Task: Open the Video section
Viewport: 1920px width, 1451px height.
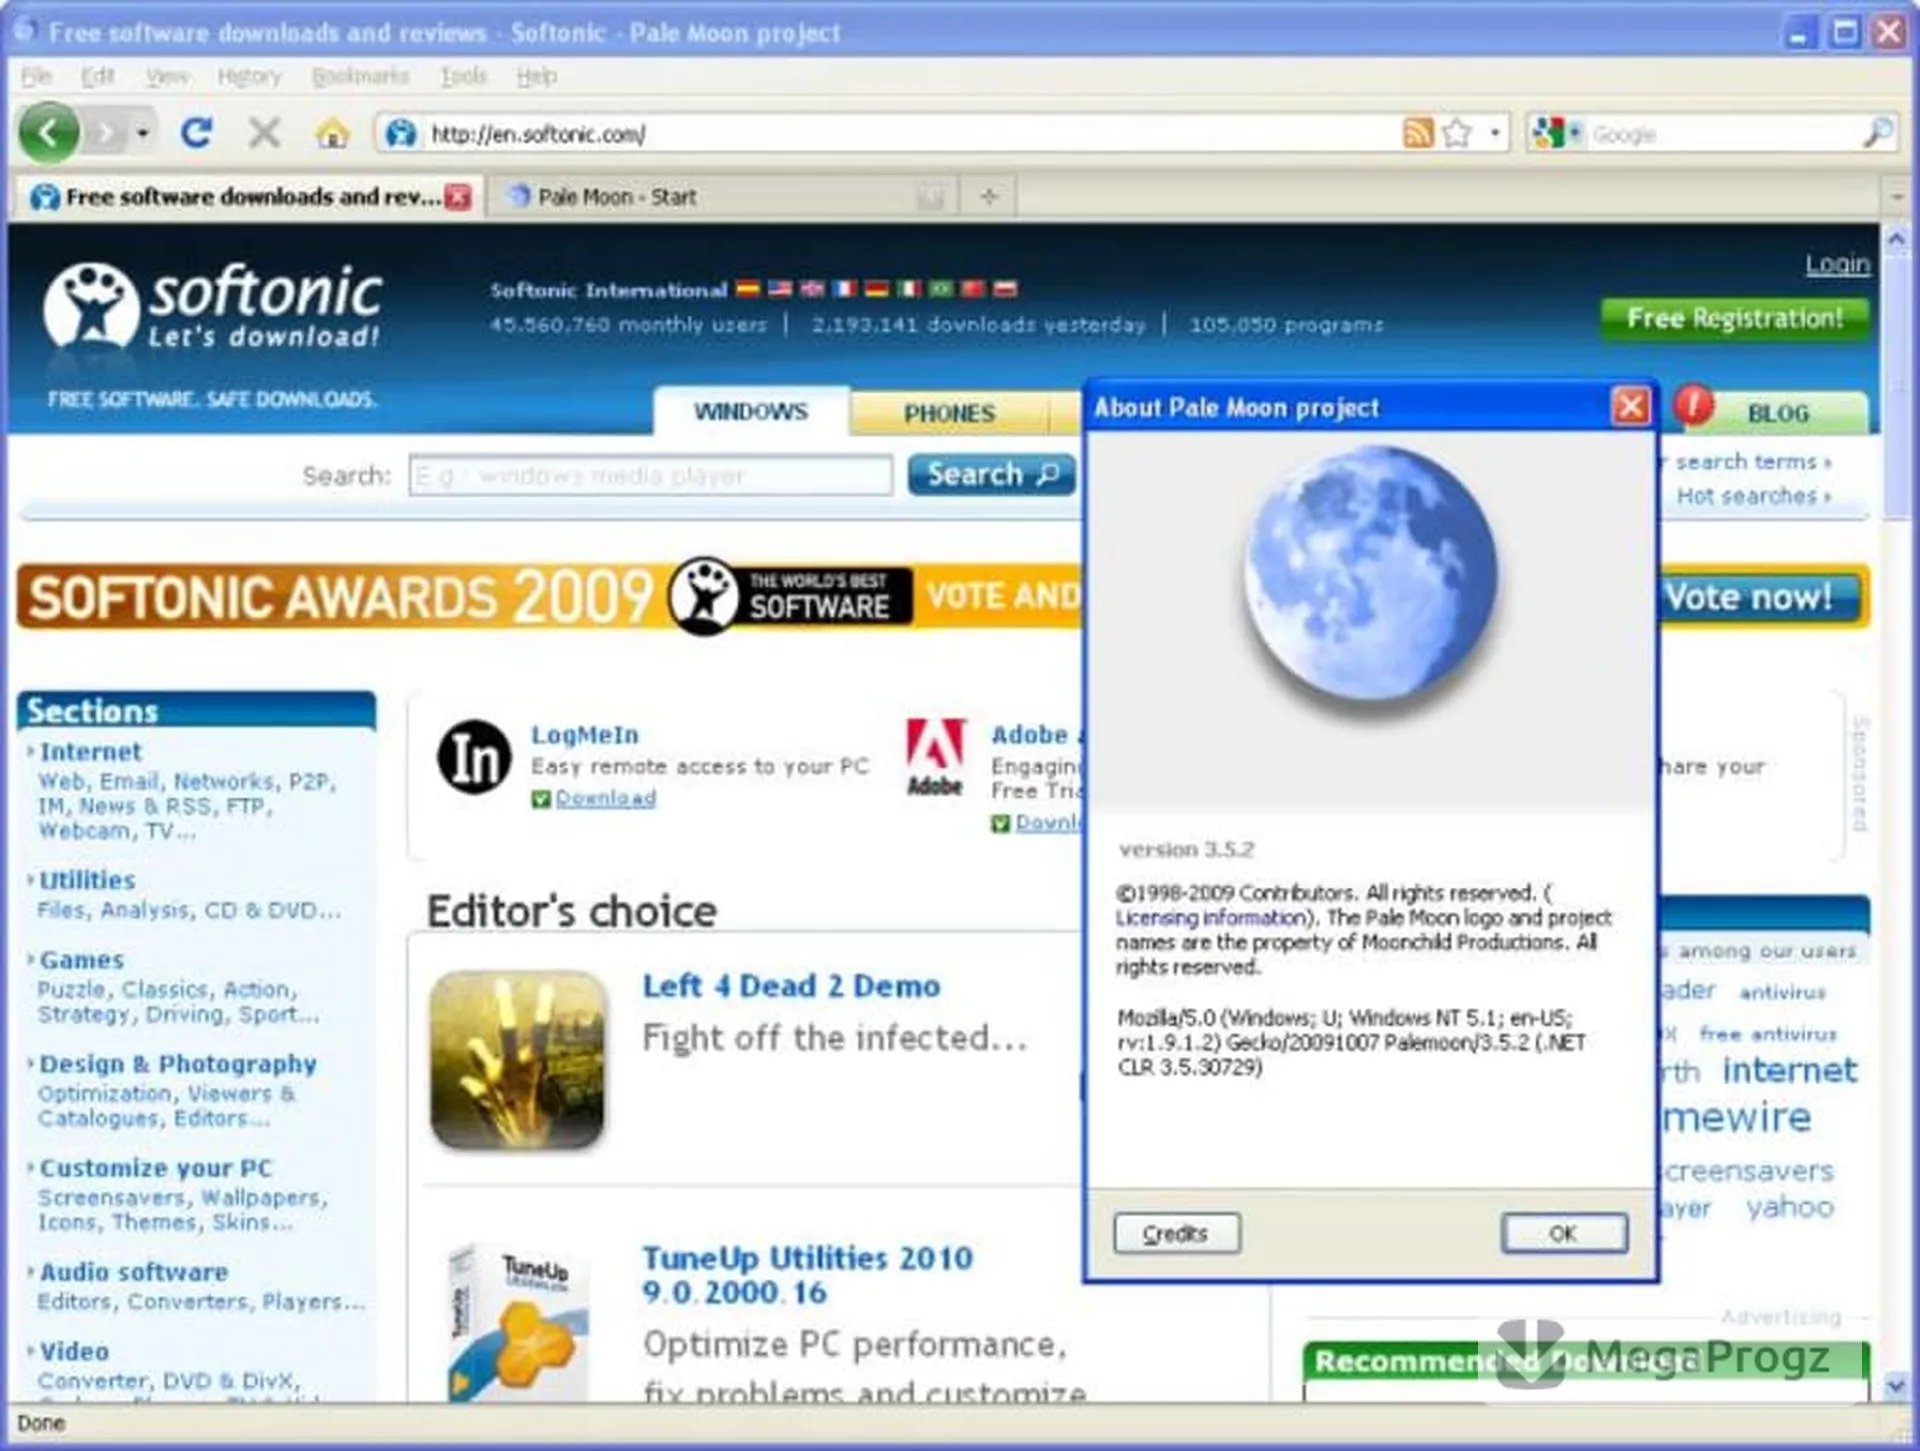Action: [x=74, y=1351]
